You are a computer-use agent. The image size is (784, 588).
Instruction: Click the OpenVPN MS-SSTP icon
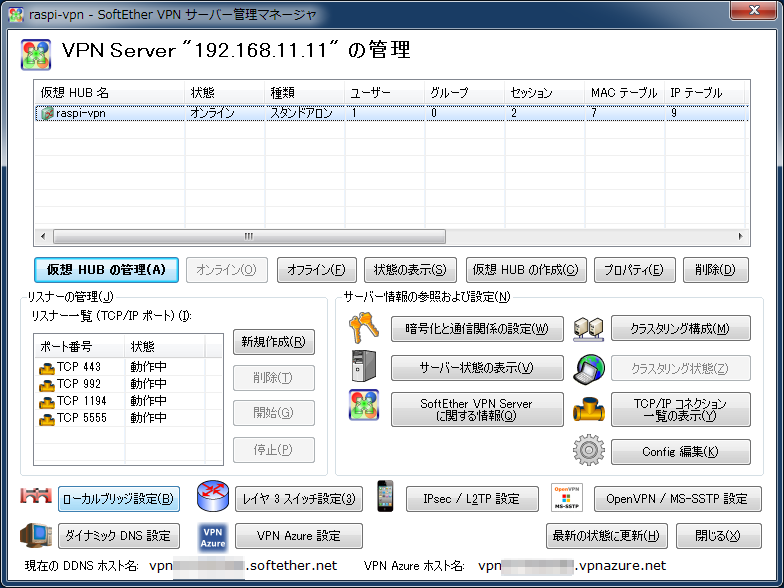tap(566, 497)
